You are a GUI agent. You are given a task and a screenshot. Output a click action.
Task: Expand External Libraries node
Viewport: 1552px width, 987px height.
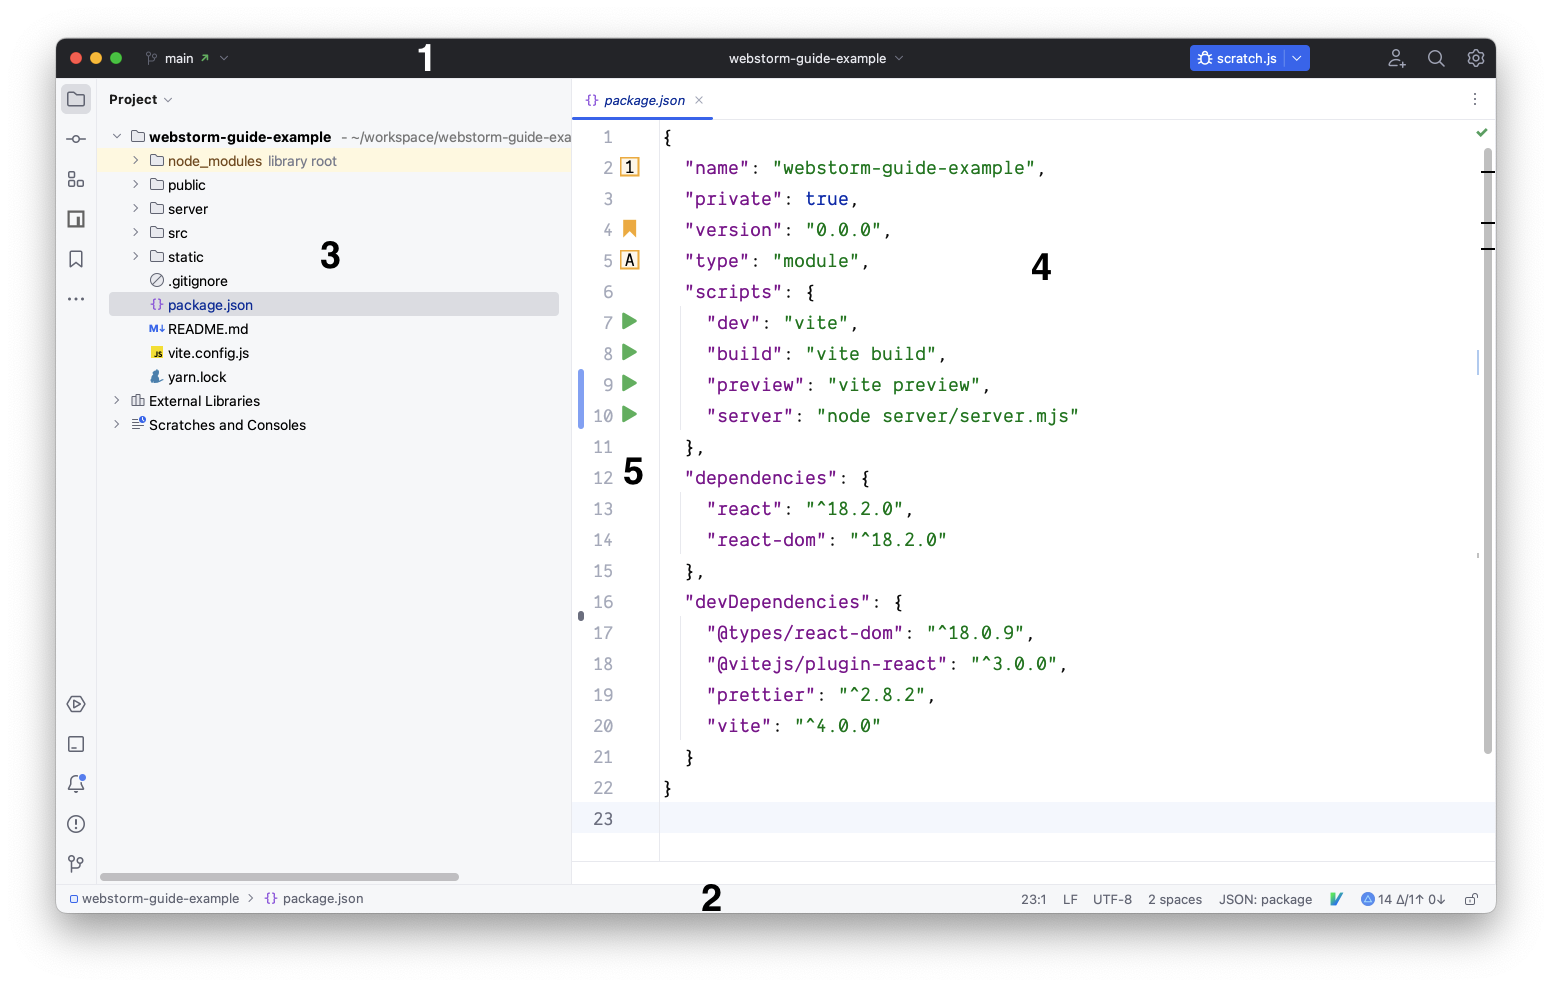click(117, 400)
